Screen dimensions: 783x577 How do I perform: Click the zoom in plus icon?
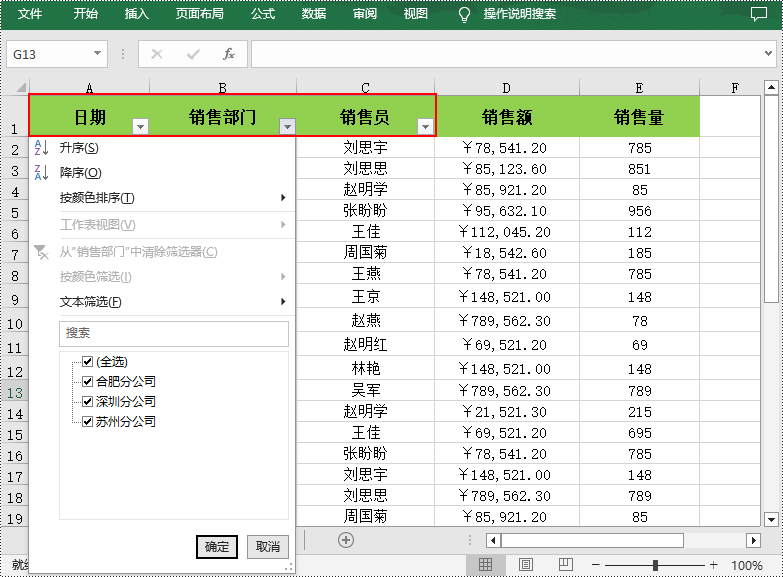click(x=714, y=565)
